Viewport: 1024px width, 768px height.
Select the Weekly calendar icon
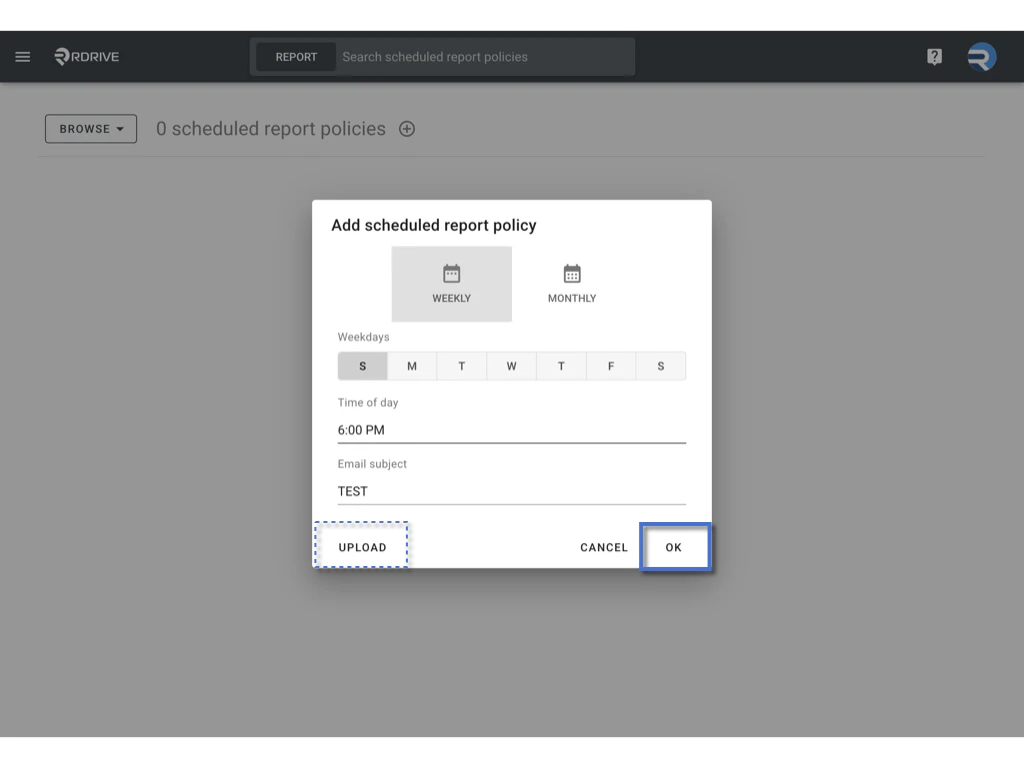coord(451,272)
